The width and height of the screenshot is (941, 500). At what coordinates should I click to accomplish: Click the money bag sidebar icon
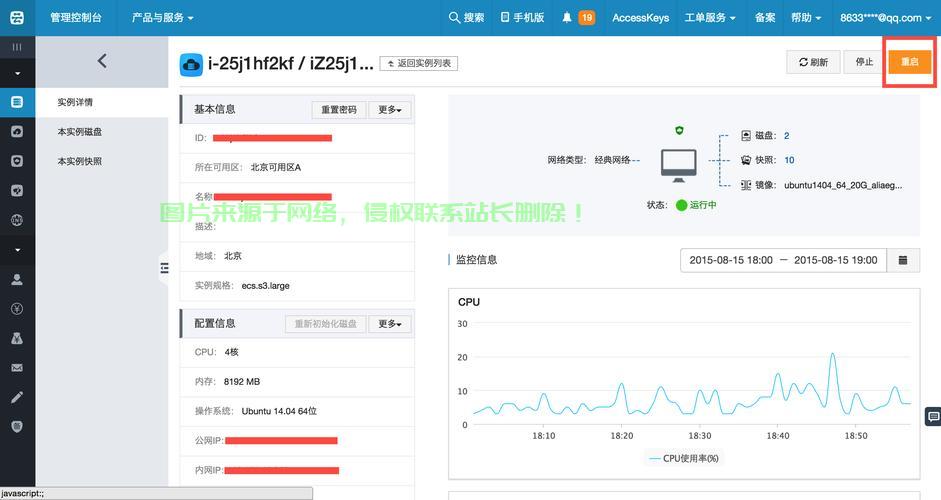[x=17, y=338]
